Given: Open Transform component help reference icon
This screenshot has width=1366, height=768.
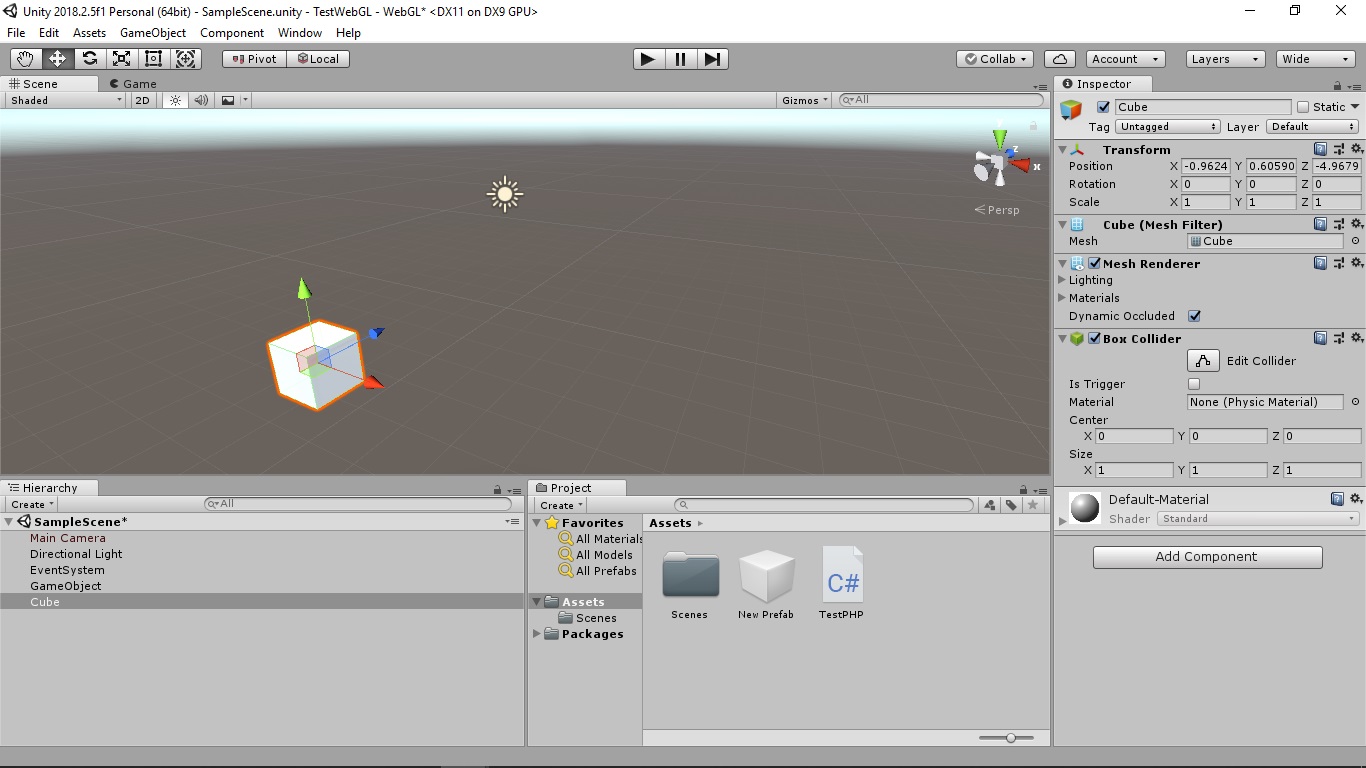Looking at the screenshot, I should (1320, 150).
